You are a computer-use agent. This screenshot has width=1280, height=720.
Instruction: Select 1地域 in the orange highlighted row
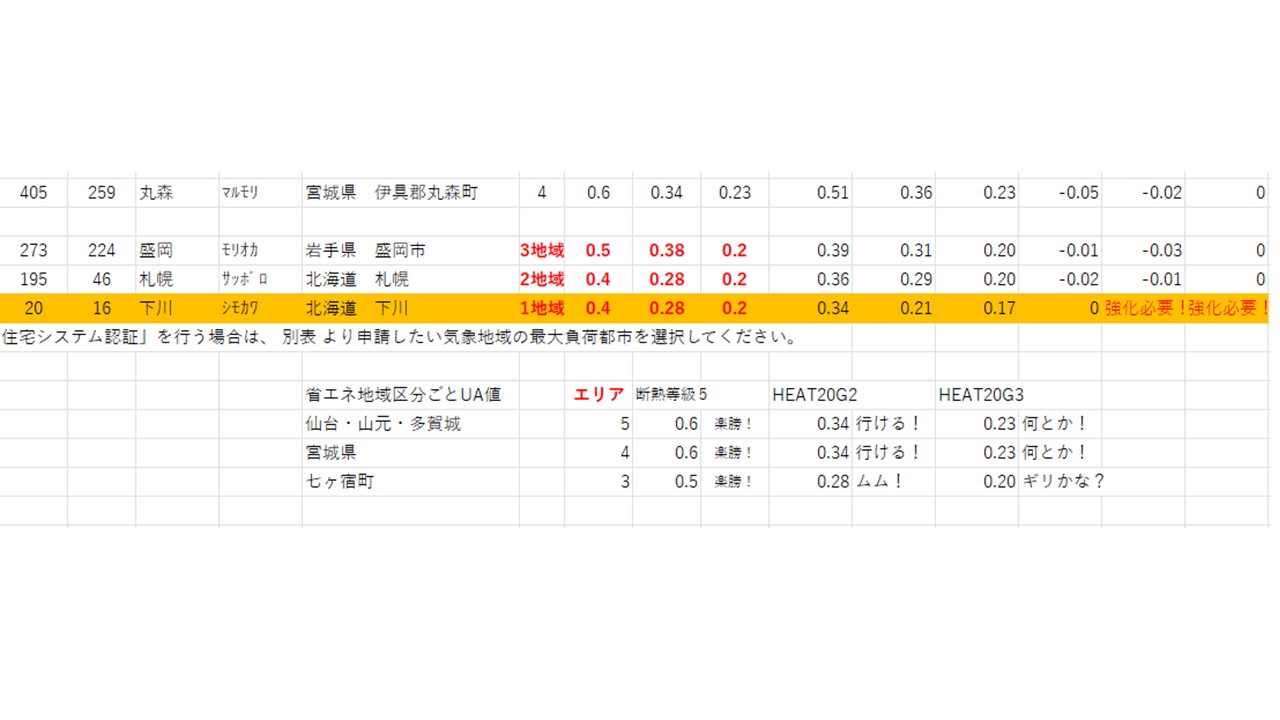[x=542, y=309]
